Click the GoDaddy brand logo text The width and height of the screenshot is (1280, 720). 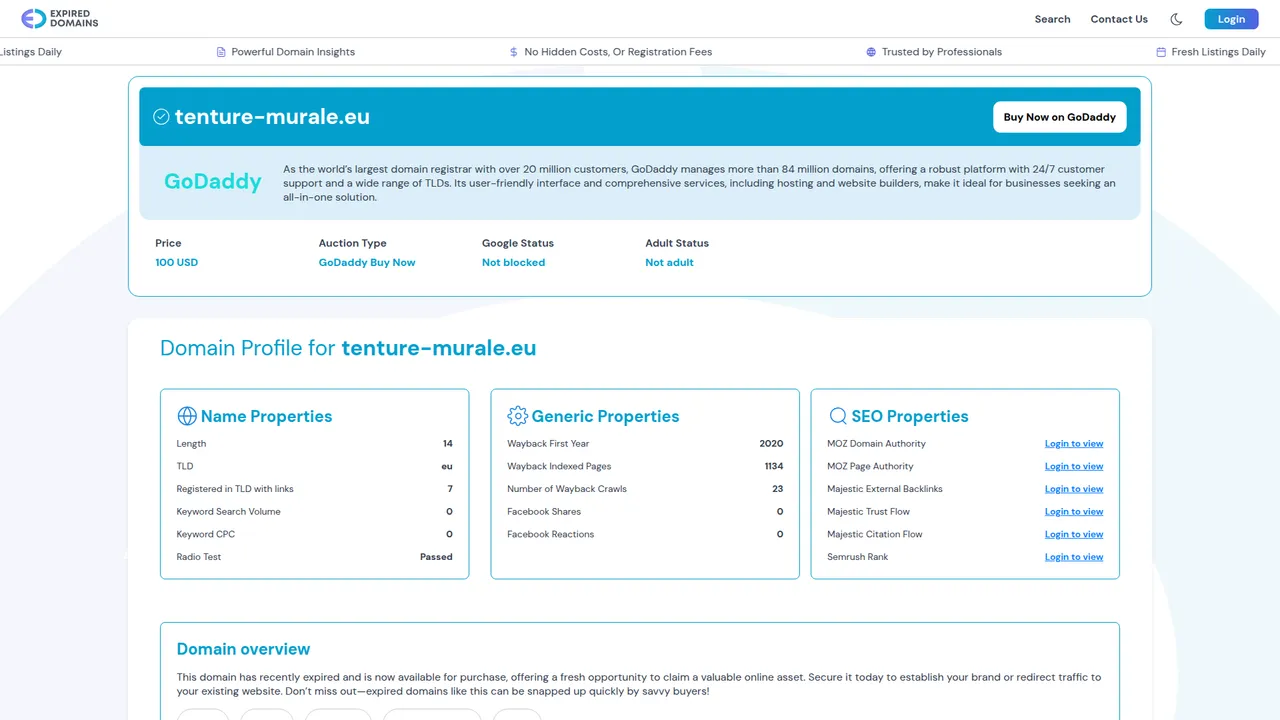pyautogui.click(x=213, y=182)
